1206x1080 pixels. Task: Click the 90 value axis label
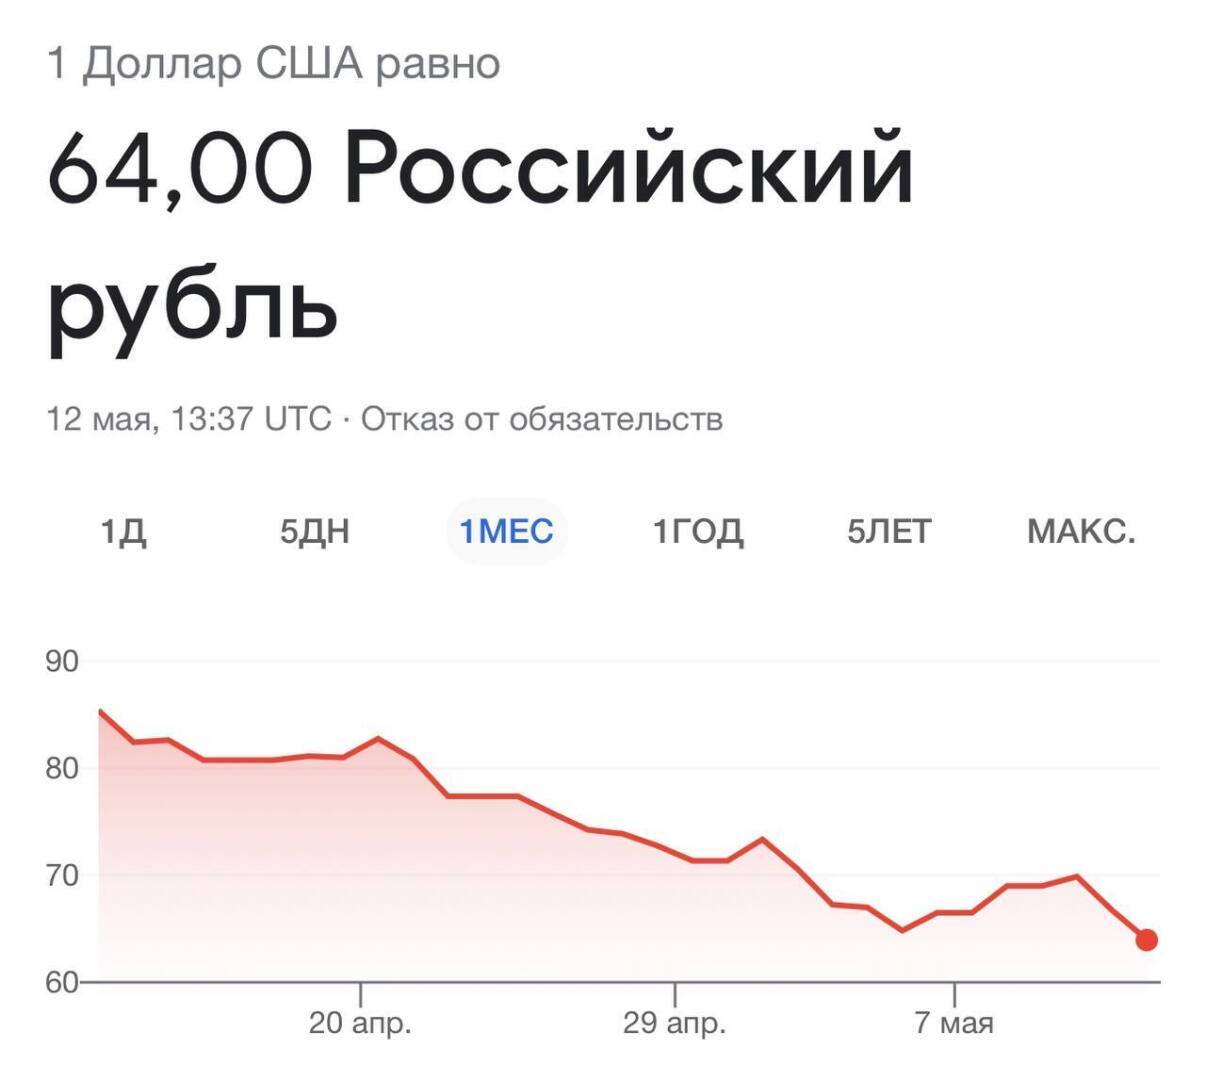tap(61, 662)
